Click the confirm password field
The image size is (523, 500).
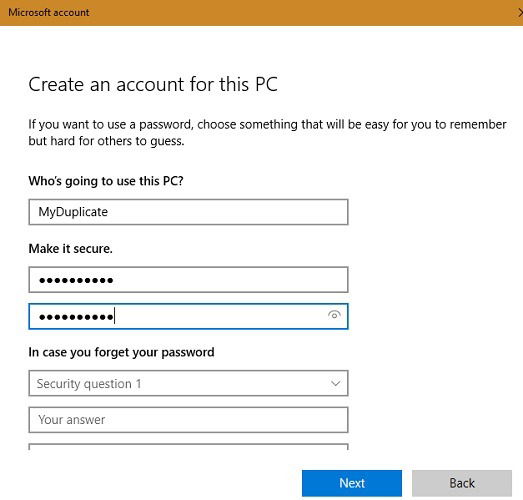tap(188, 316)
